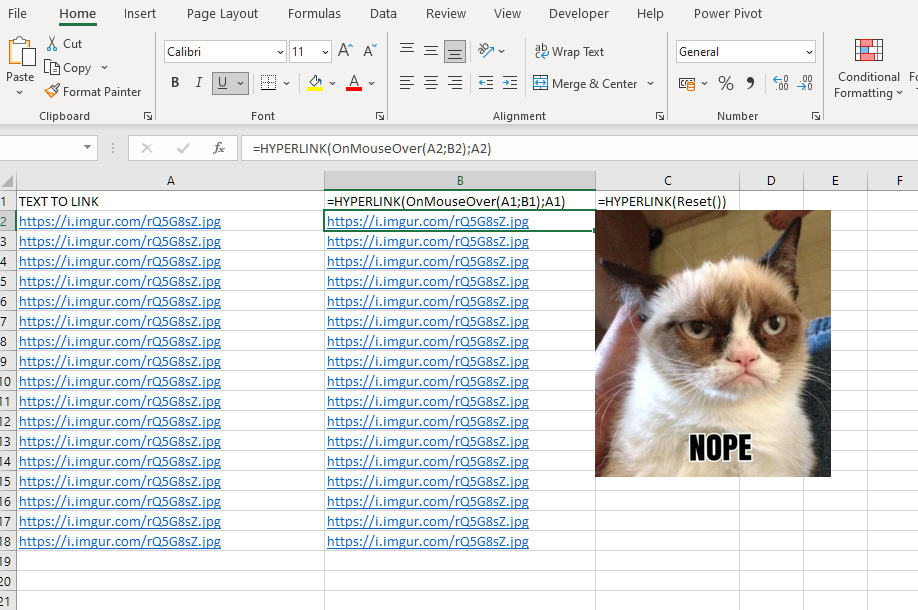
Task: Apply red font color
Action: [354, 83]
